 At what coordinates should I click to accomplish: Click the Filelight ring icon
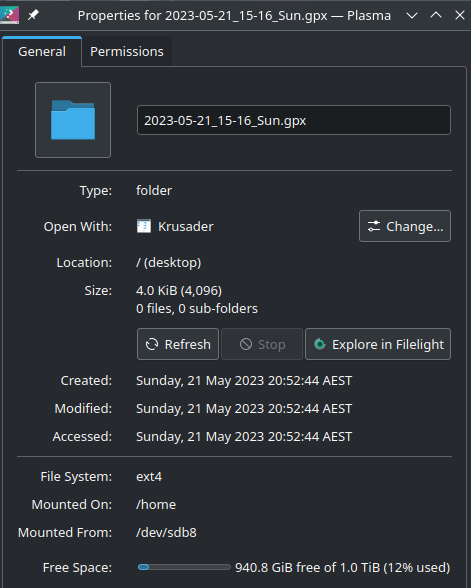pos(320,344)
